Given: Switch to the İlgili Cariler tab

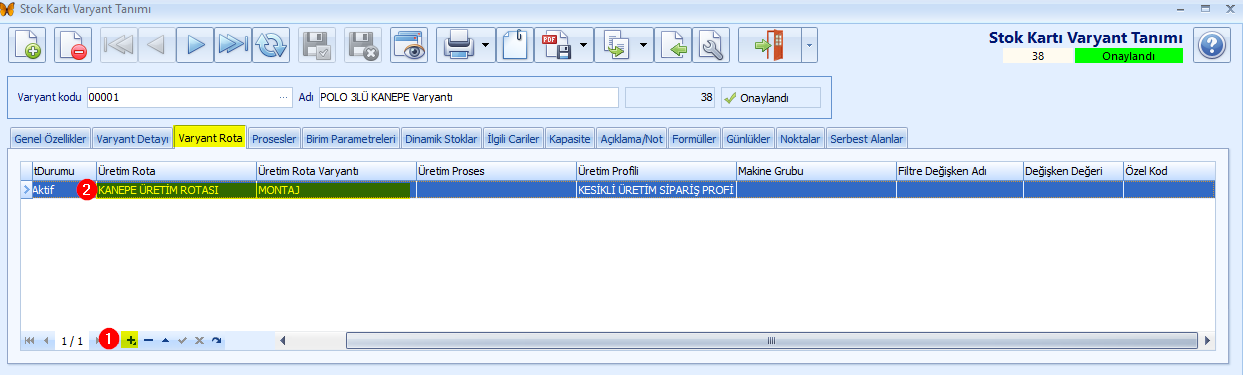Looking at the screenshot, I should tap(513, 139).
